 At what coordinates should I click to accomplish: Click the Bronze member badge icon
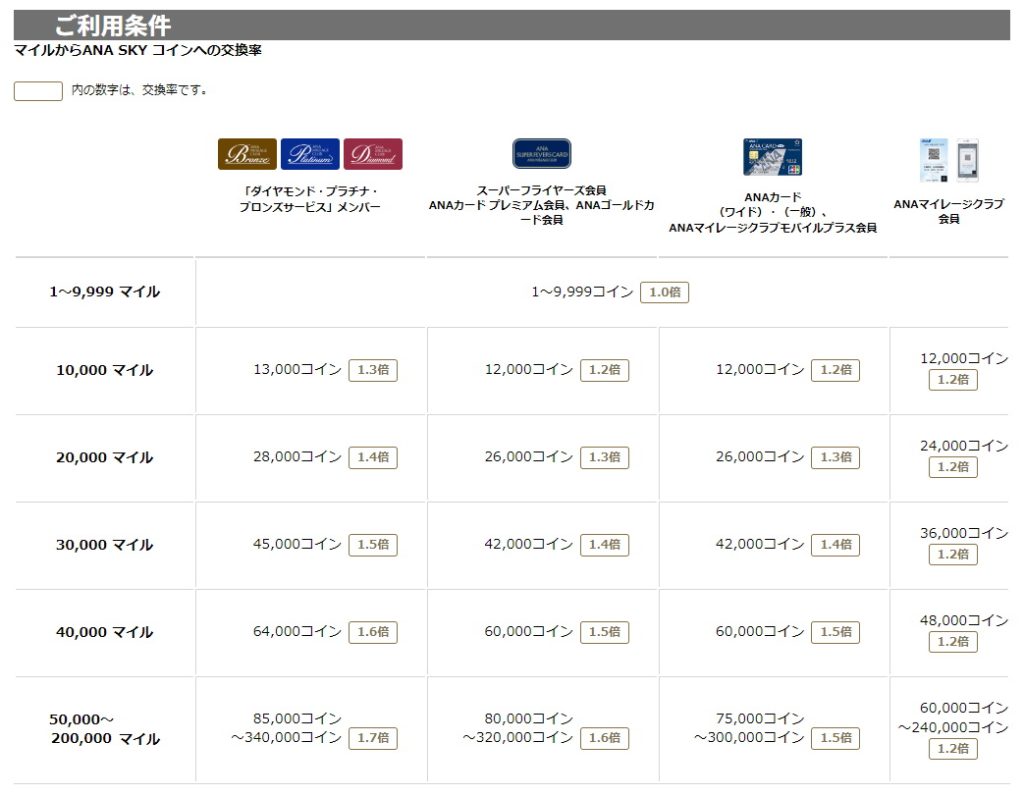[x=247, y=154]
